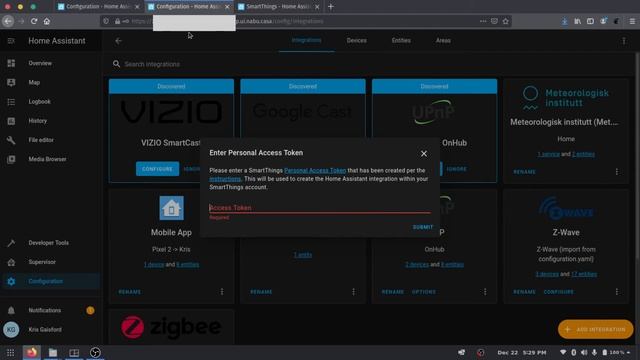This screenshot has width=640, height=360.
Task: Rename the Z-Wave integration
Action: click(524, 292)
